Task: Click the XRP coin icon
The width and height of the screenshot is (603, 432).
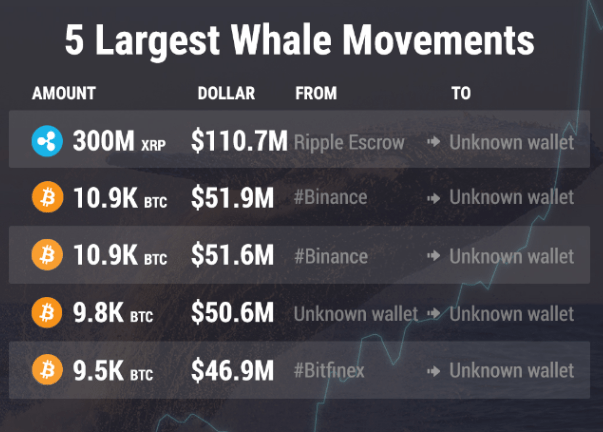Action: point(47,141)
